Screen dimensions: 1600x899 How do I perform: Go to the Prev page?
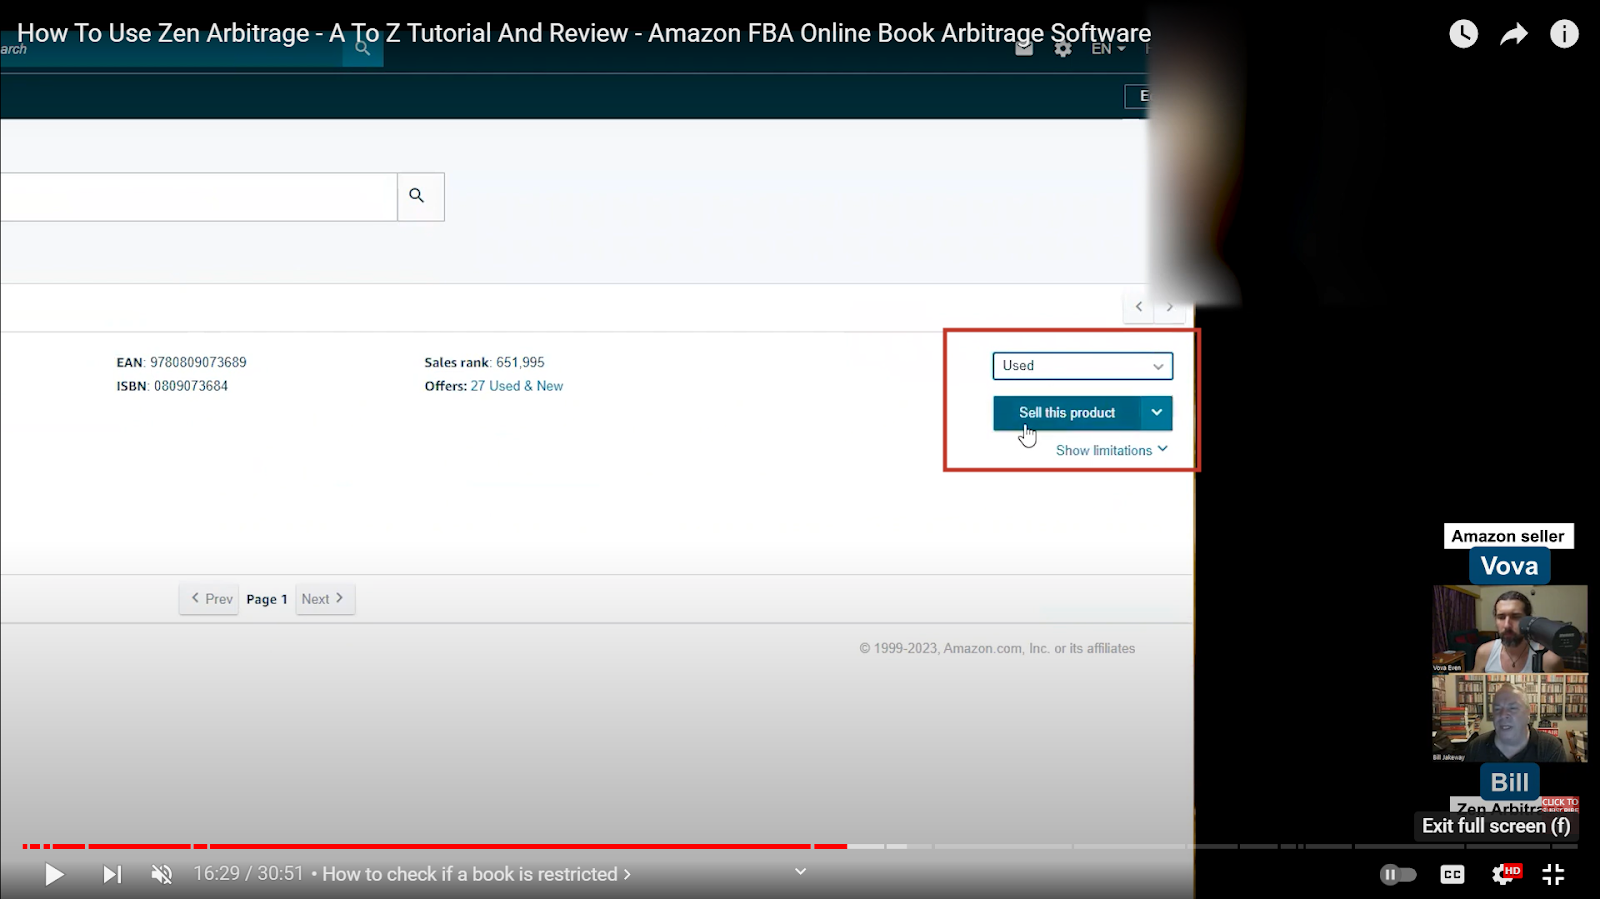210,599
